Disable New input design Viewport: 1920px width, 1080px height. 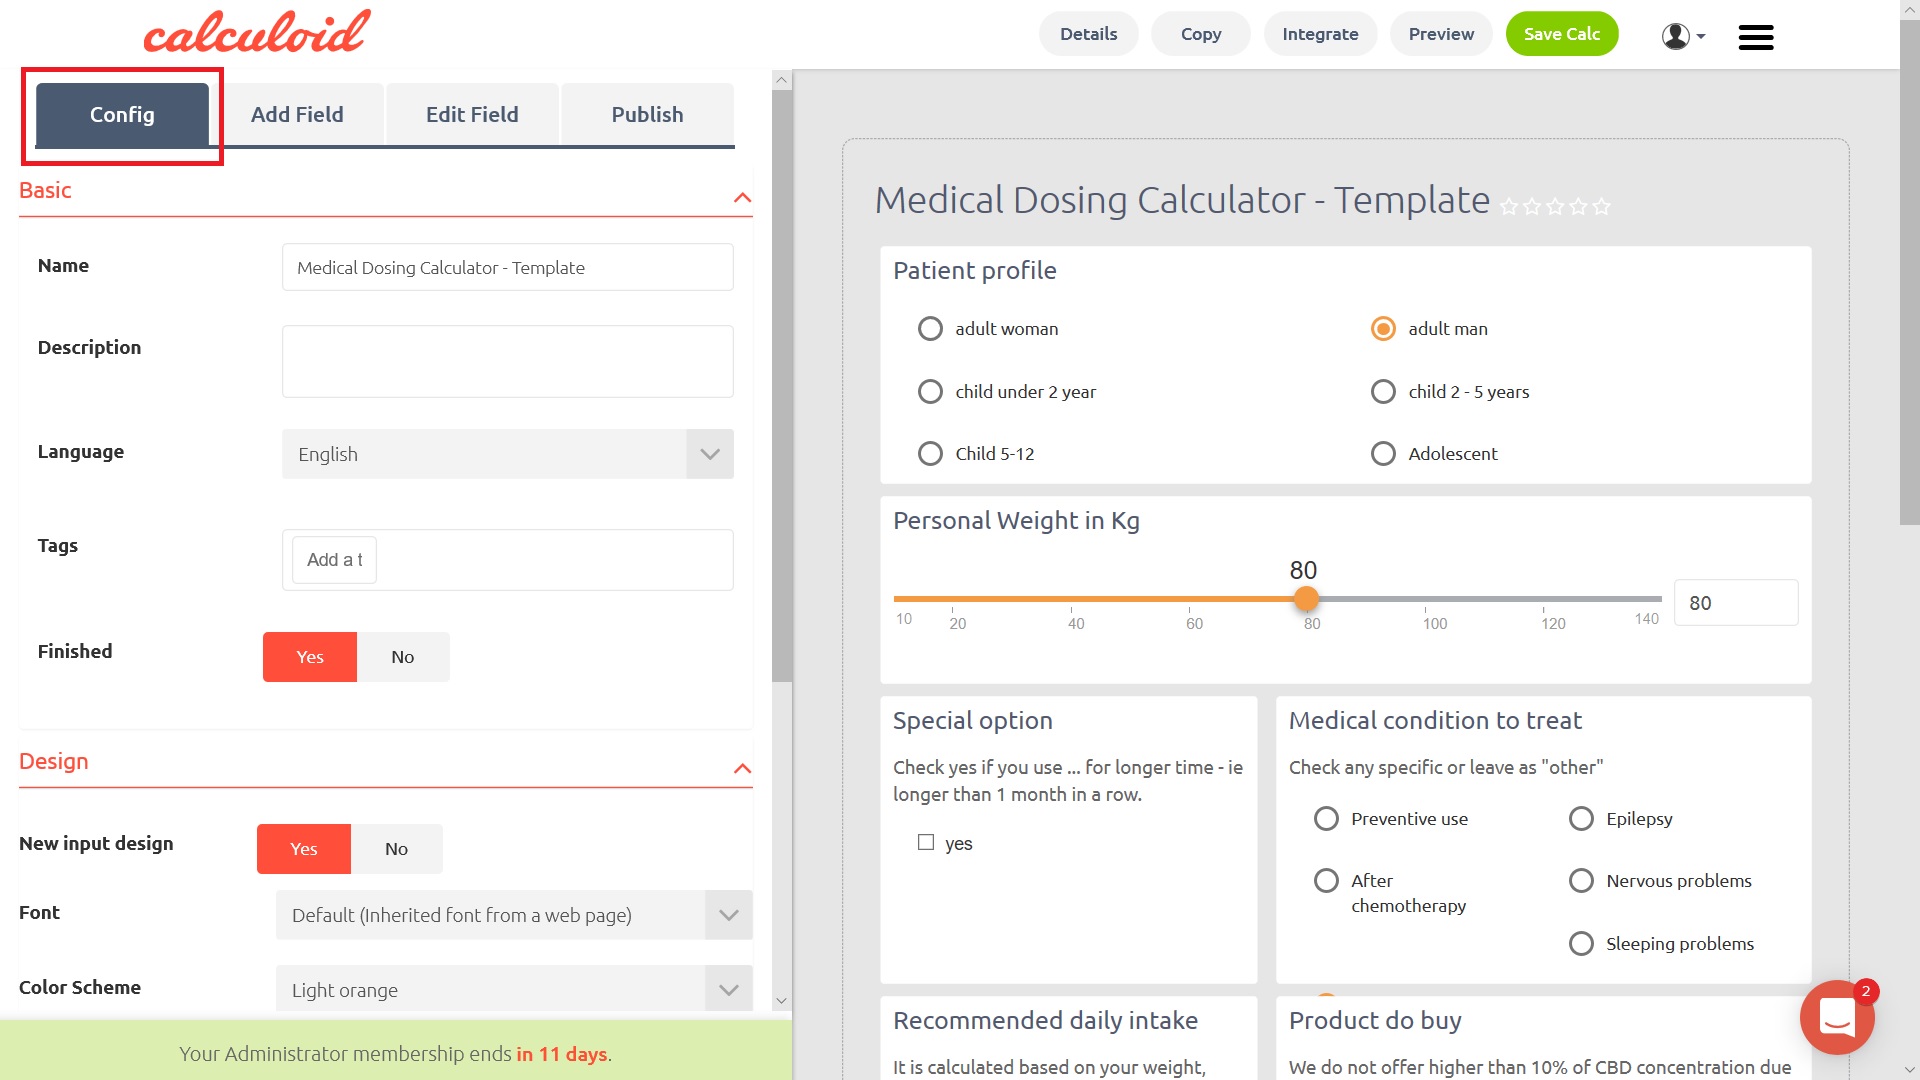click(x=396, y=849)
